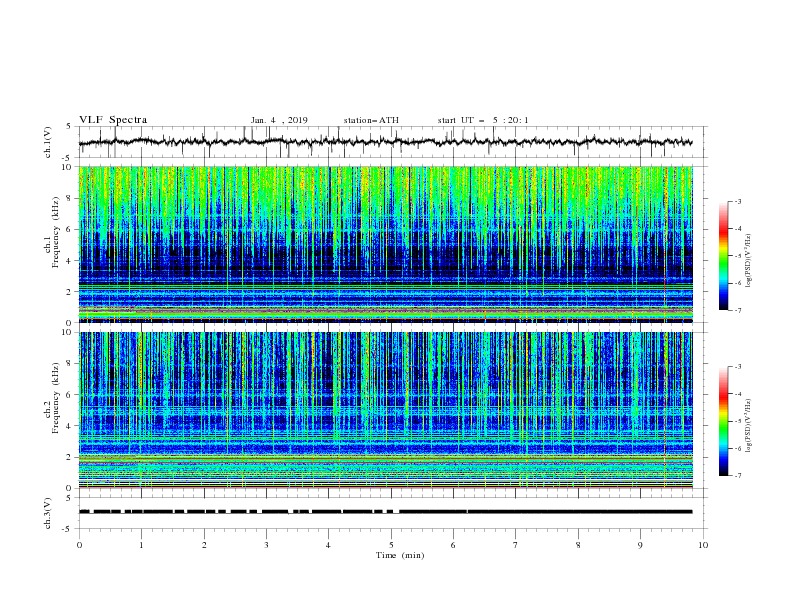The width and height of the screenshot is (792, 612).
Task: Click the "ch.1(V)" waveform axis label
Action: pyautogui.click(x=48, y=142)
